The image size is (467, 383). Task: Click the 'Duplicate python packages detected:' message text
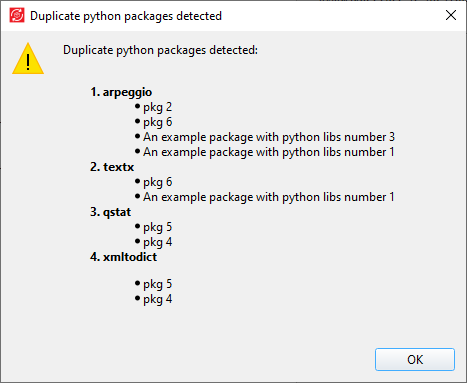point(160,50)
